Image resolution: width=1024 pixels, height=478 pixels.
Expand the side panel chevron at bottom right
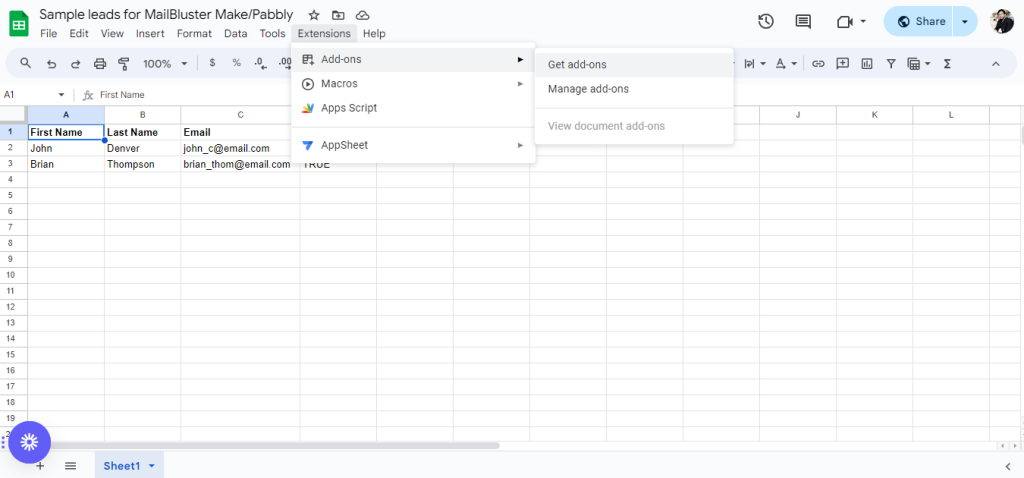click(x=1010, y=466)
